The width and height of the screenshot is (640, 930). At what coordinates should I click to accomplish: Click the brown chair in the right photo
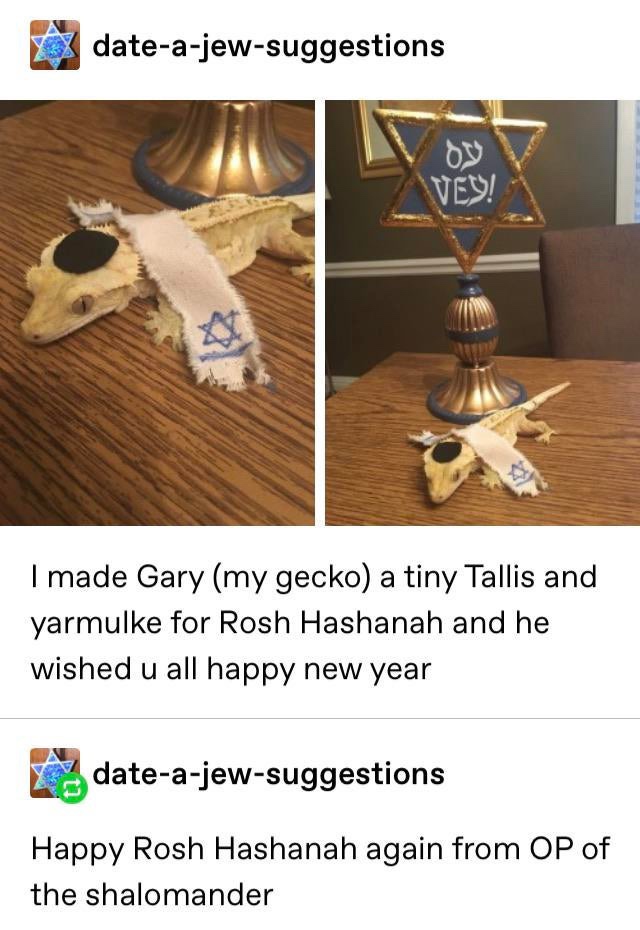click(590, 292)
